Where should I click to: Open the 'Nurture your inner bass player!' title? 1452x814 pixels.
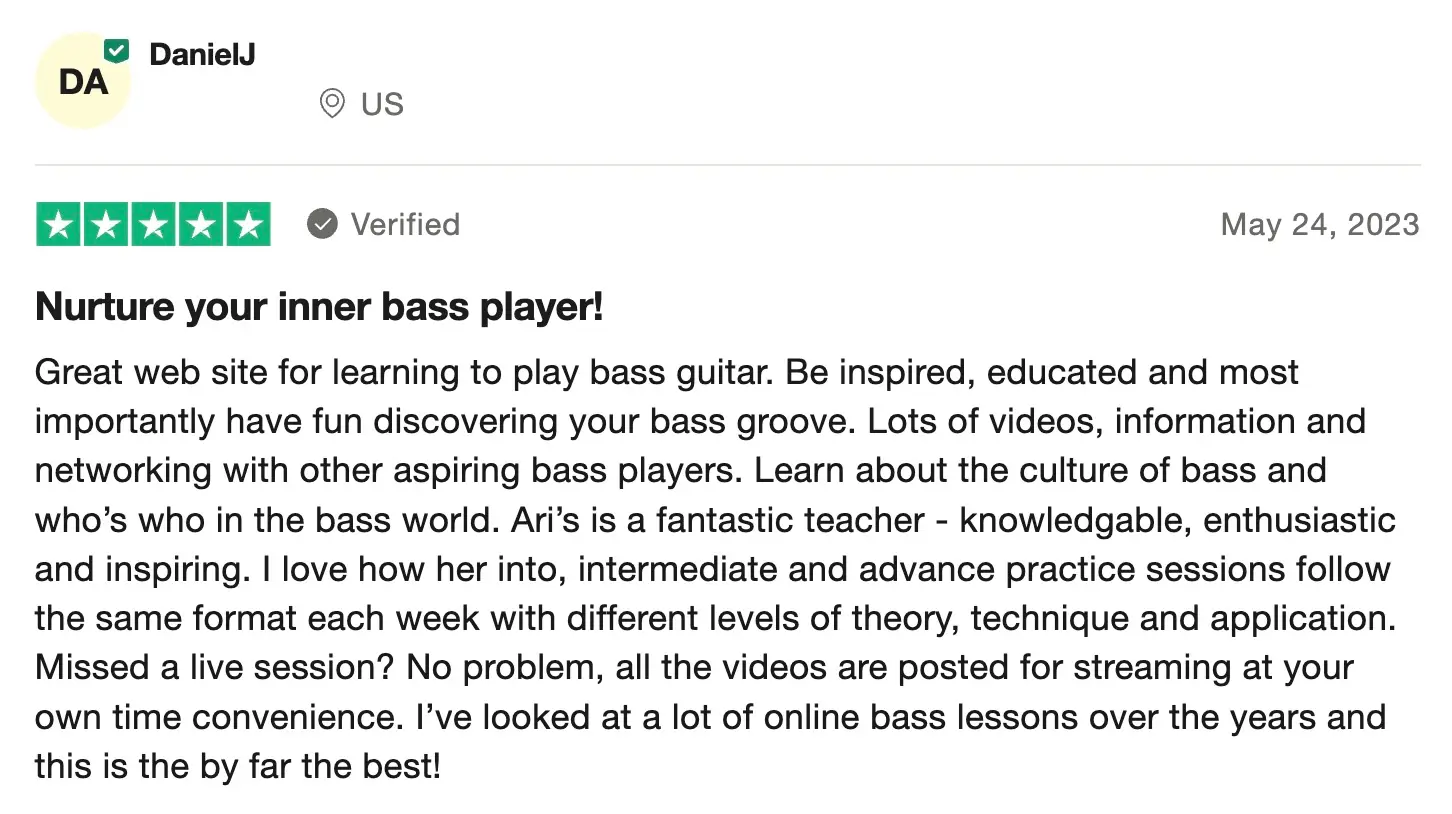click(x=319, y=307)
